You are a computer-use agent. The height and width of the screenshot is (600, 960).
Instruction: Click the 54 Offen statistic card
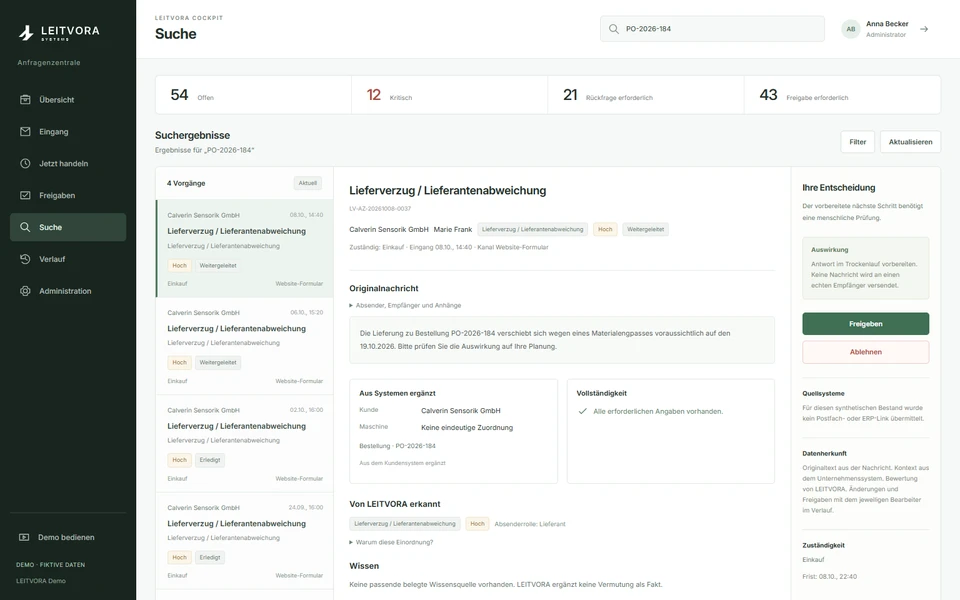pyautogui.click(x=253, y=95)
